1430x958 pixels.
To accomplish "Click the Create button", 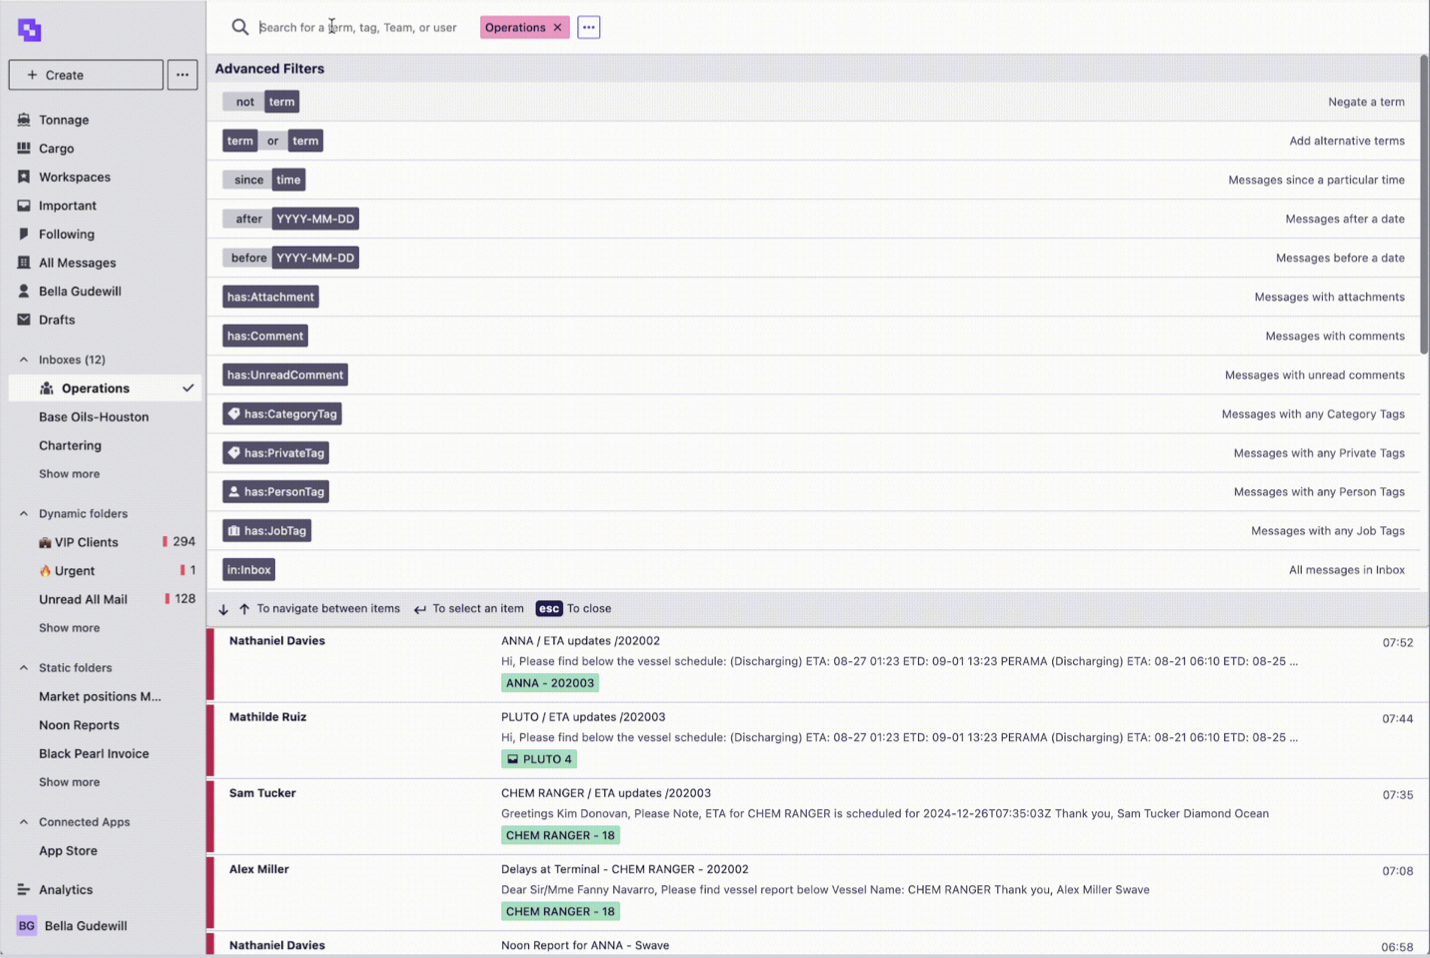I will (86, 75).
